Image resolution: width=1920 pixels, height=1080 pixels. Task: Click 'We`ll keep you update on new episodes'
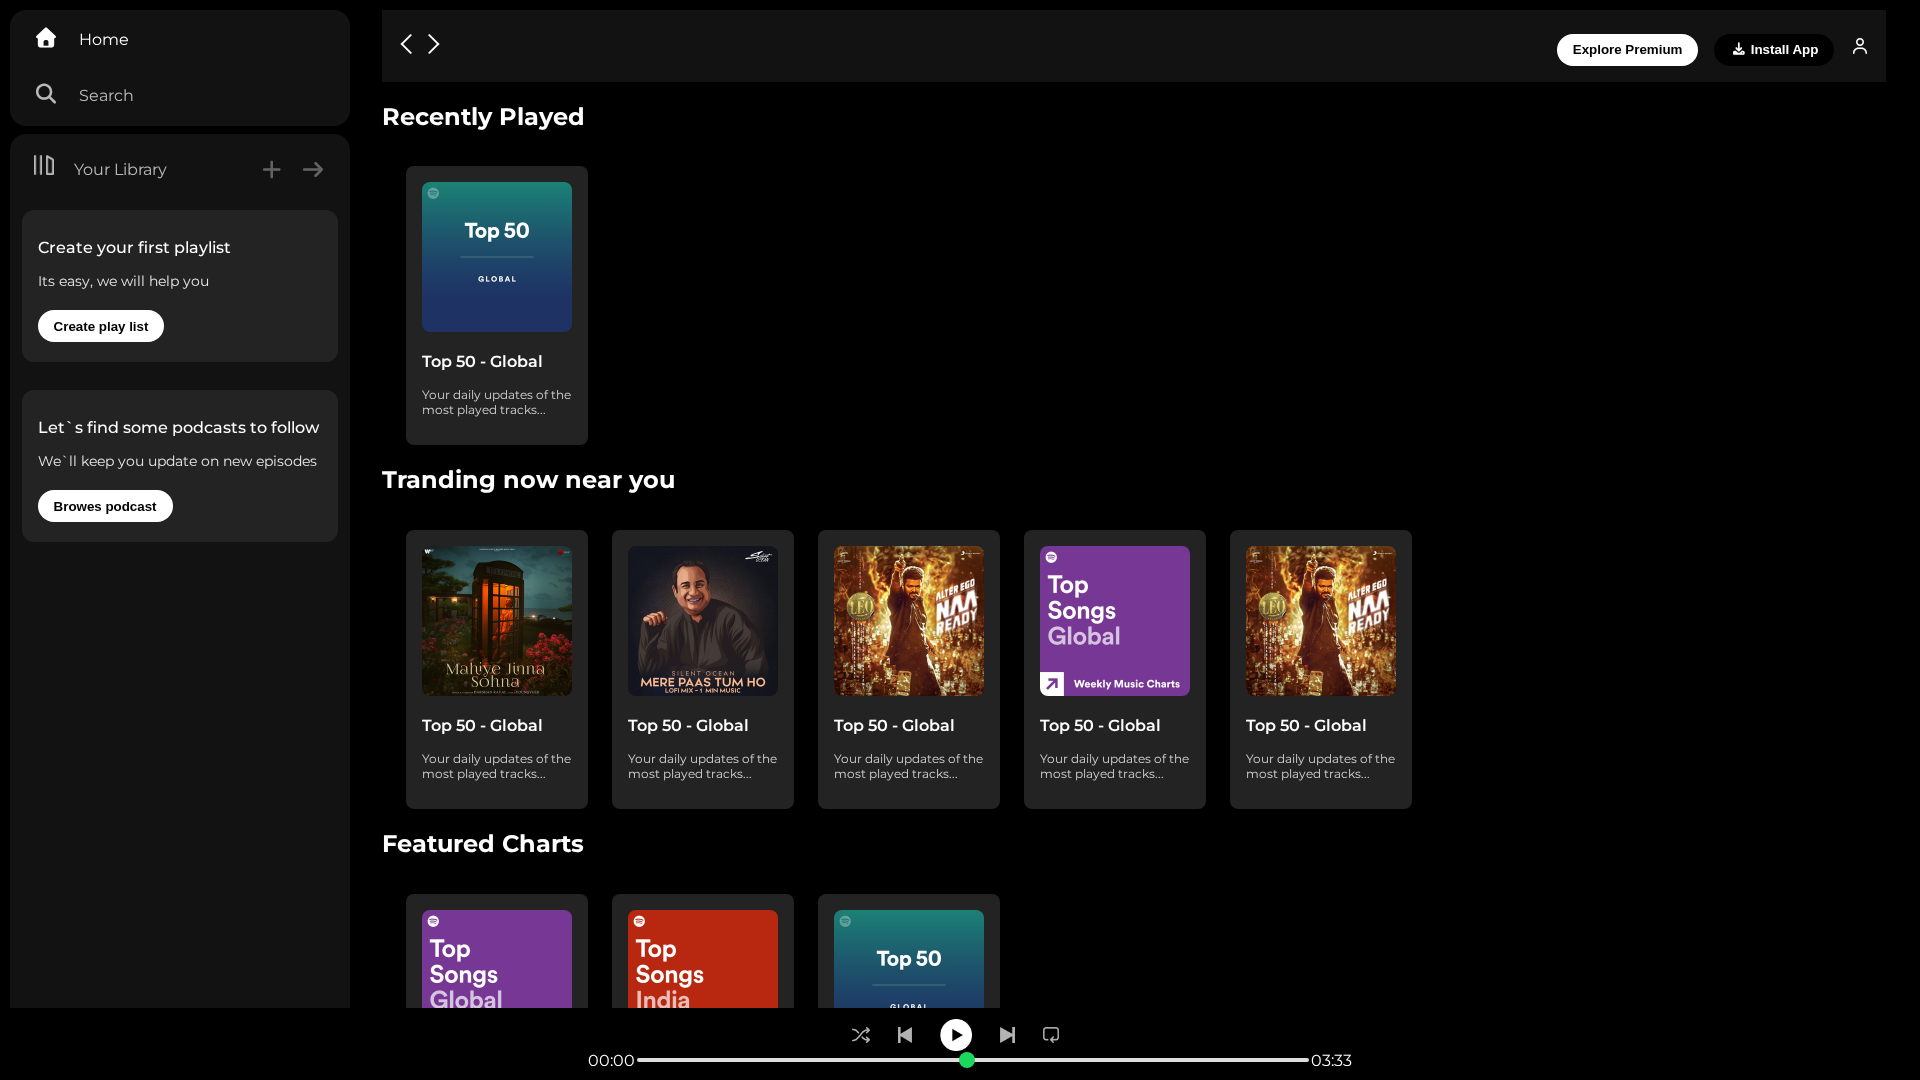click(178, 461)
